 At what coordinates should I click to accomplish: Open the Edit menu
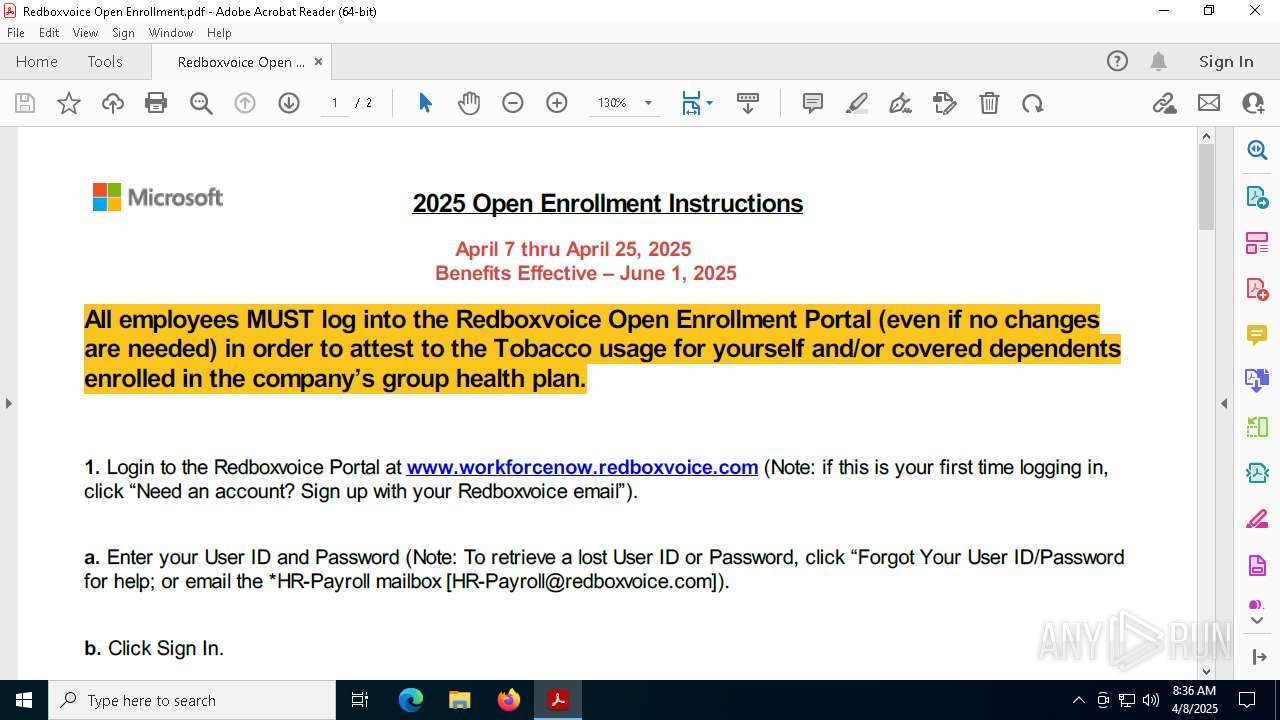(x=49, y=32)
